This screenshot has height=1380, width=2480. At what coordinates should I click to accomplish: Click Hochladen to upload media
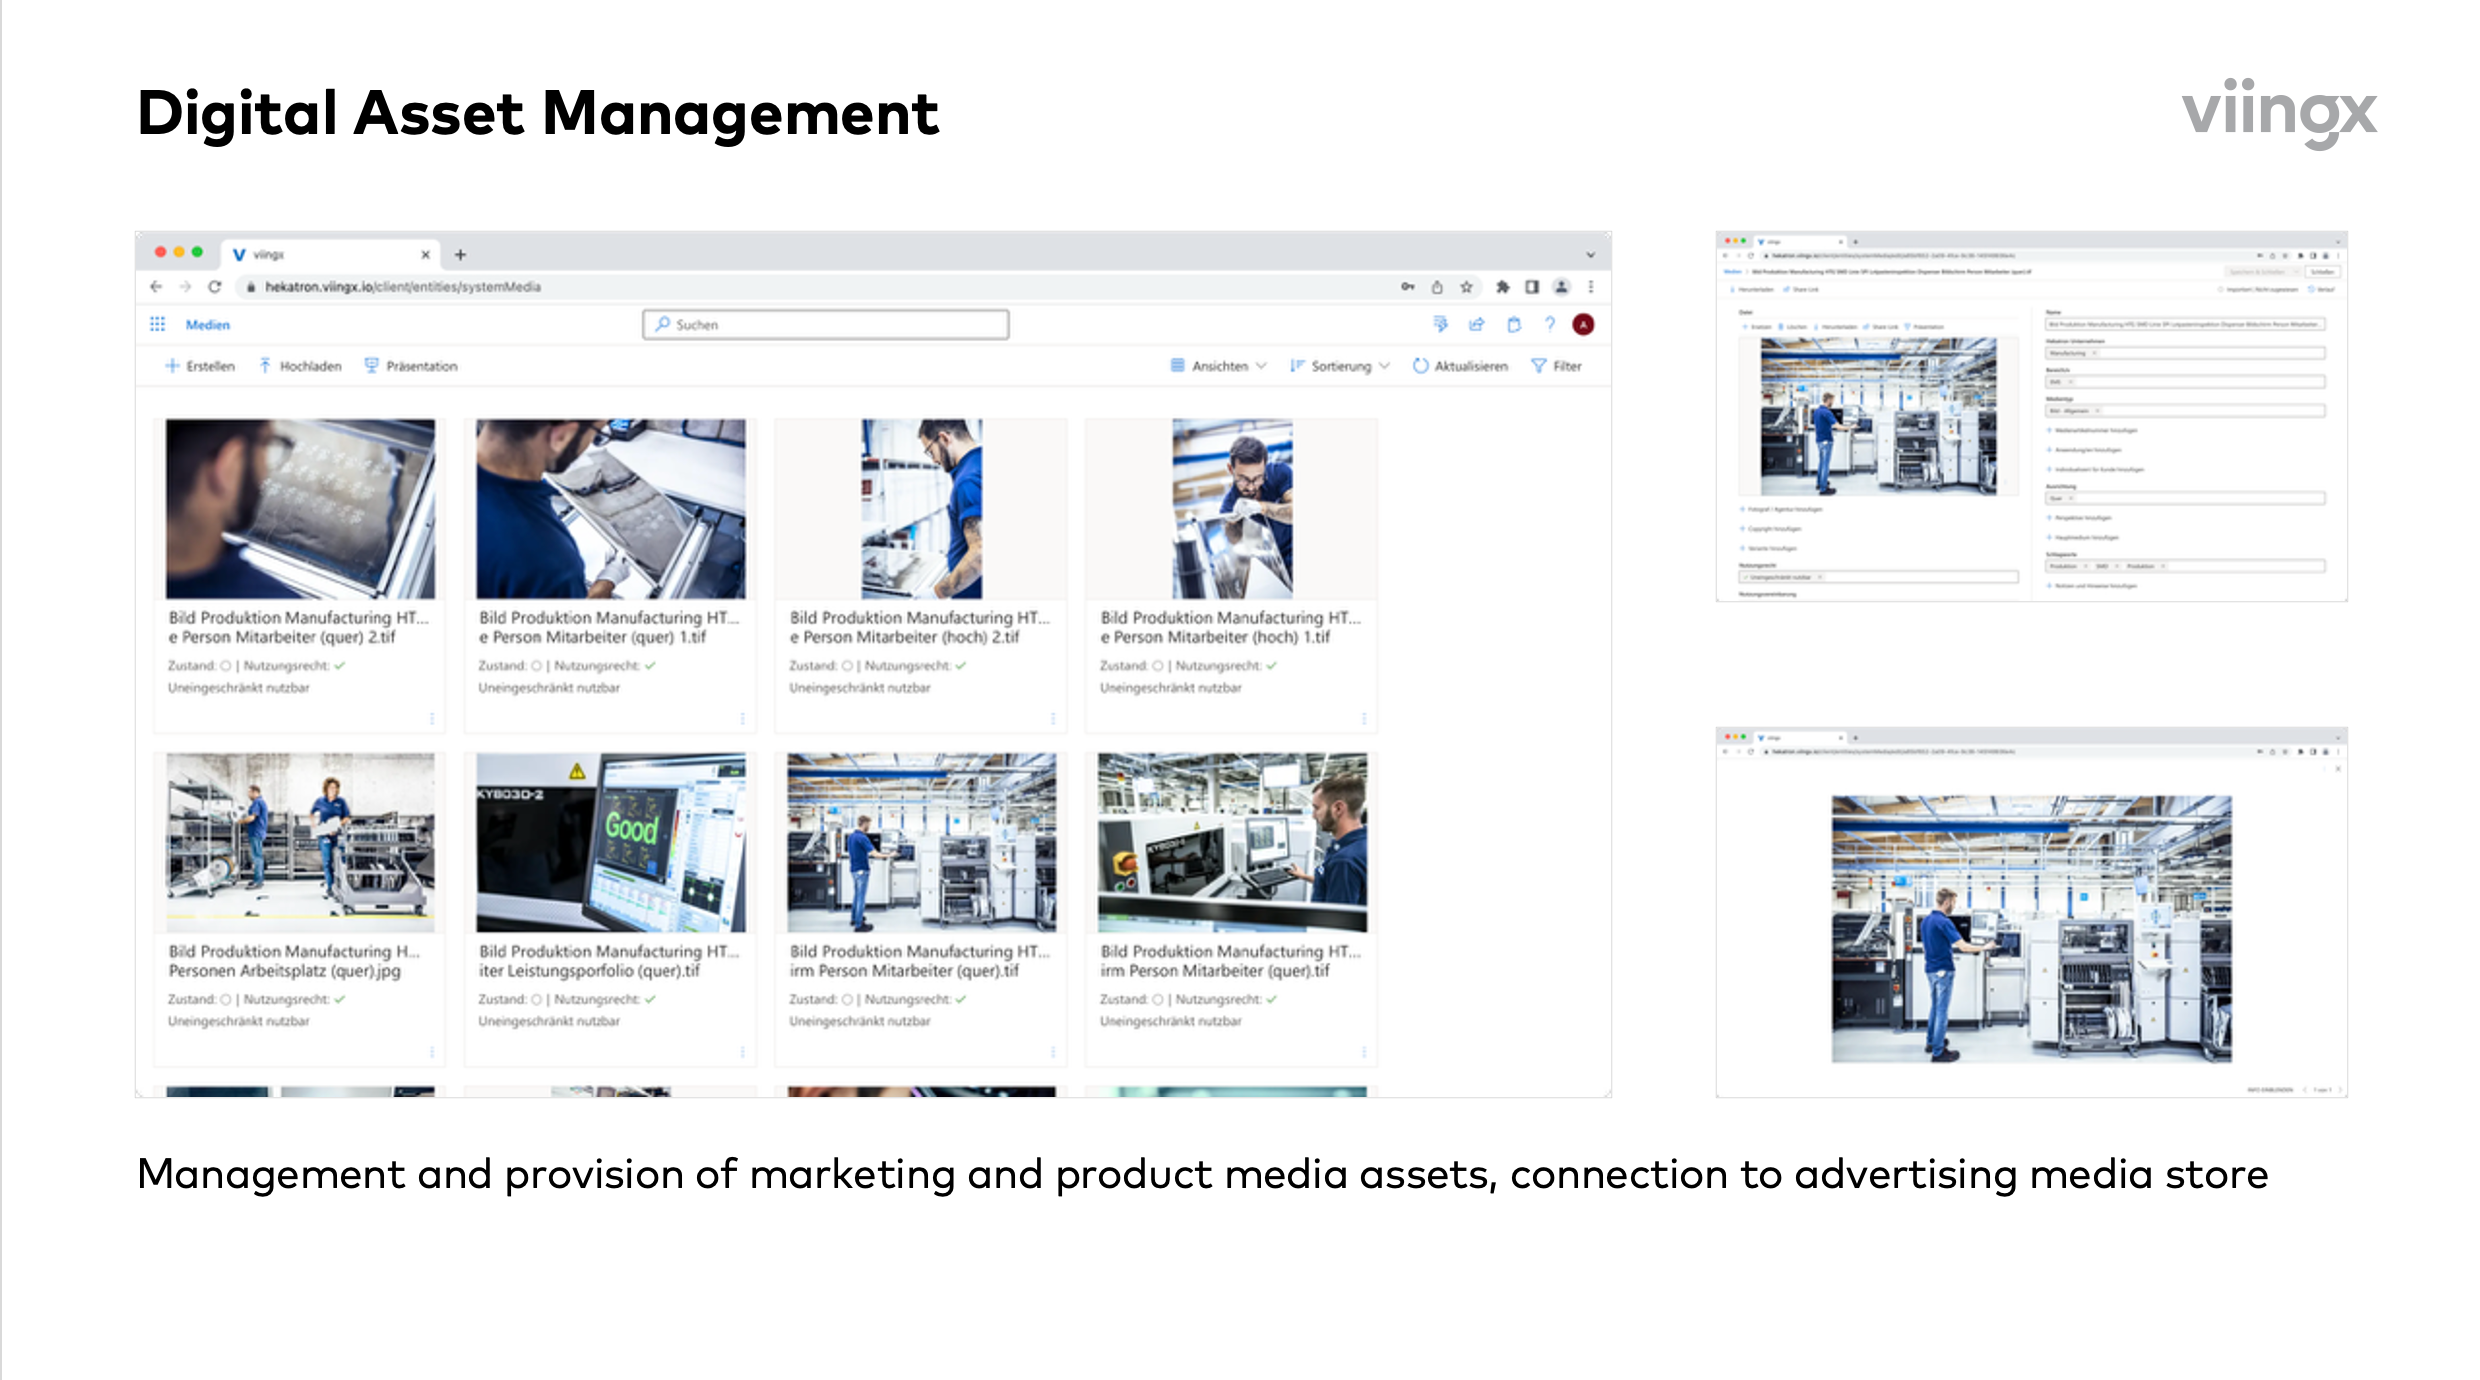(300, 366)
